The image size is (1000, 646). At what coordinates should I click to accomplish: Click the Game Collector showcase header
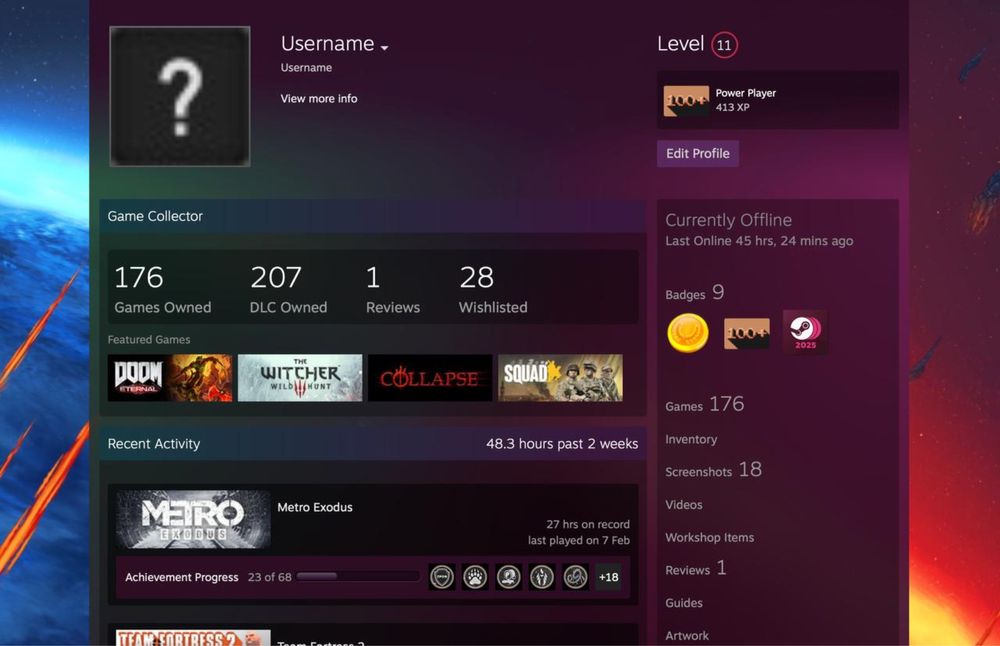[373, 216]
